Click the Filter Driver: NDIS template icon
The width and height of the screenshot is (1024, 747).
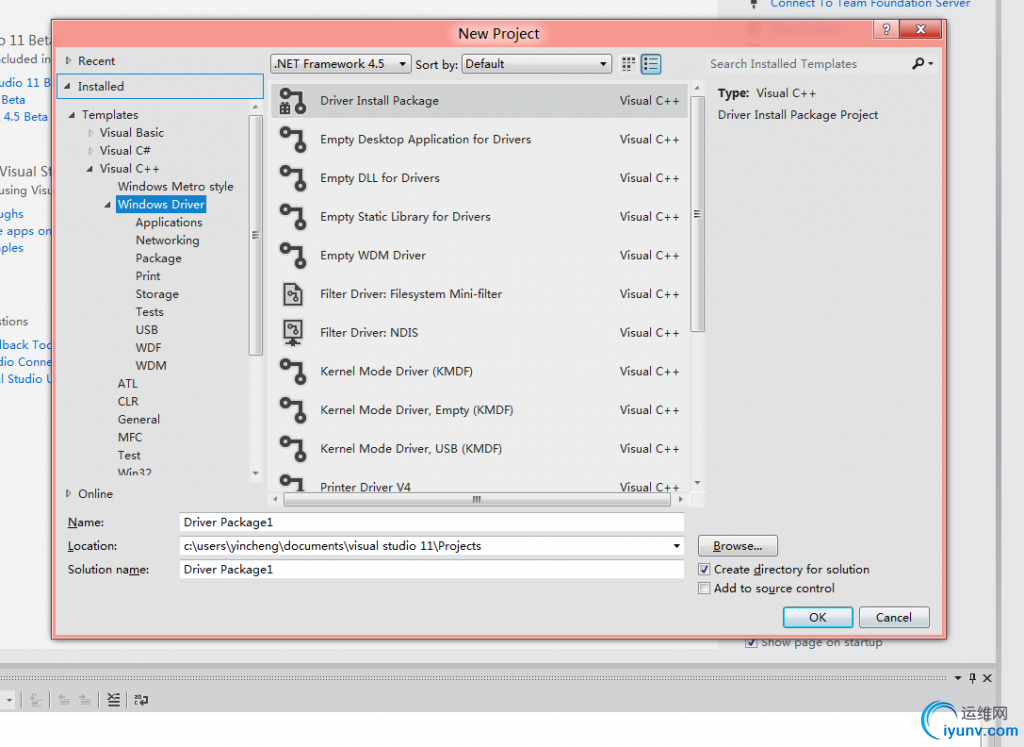click(292, 333)
